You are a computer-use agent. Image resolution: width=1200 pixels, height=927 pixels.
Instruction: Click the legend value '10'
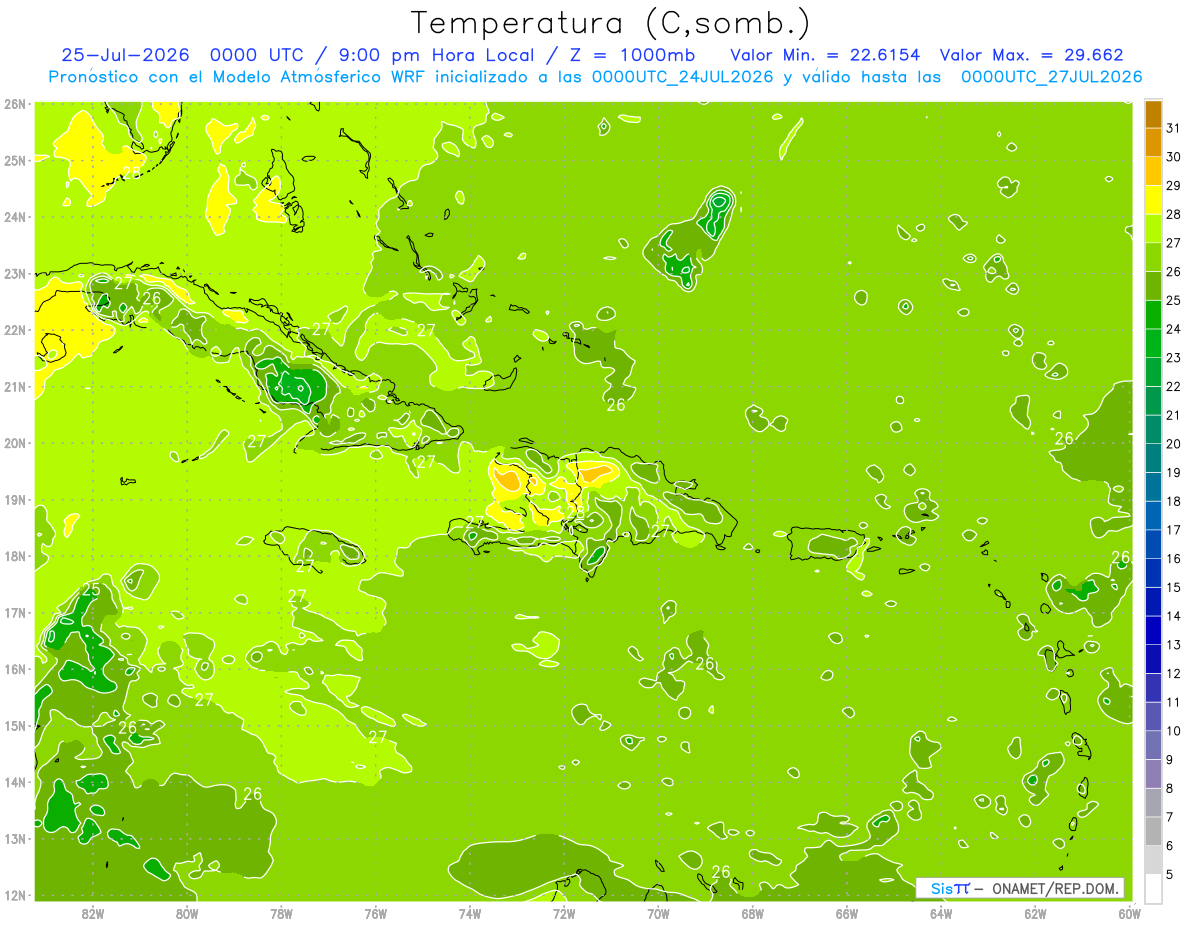[x=1173, y=731]
